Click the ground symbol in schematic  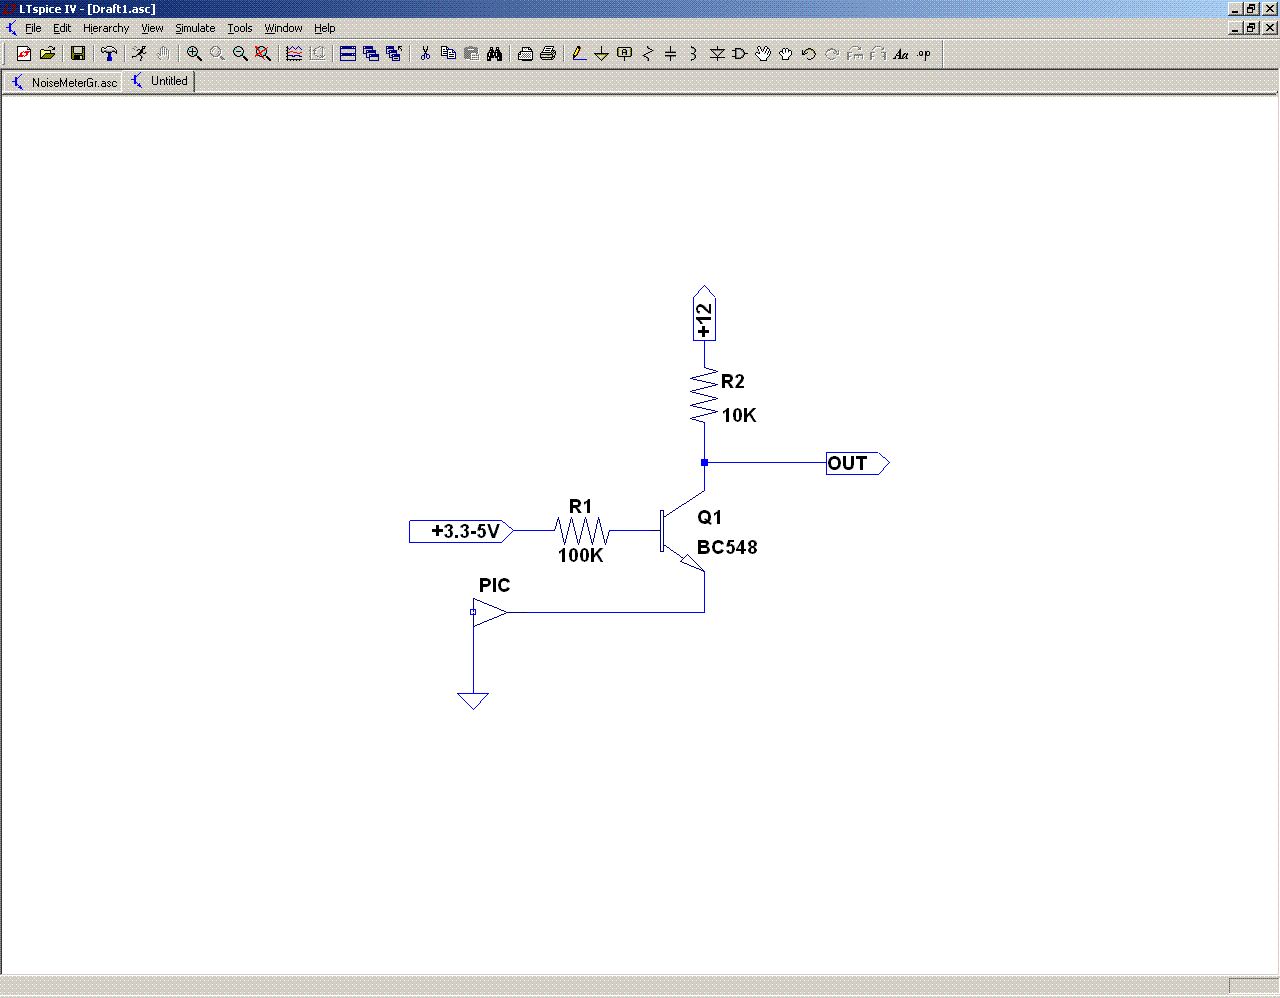473,701
